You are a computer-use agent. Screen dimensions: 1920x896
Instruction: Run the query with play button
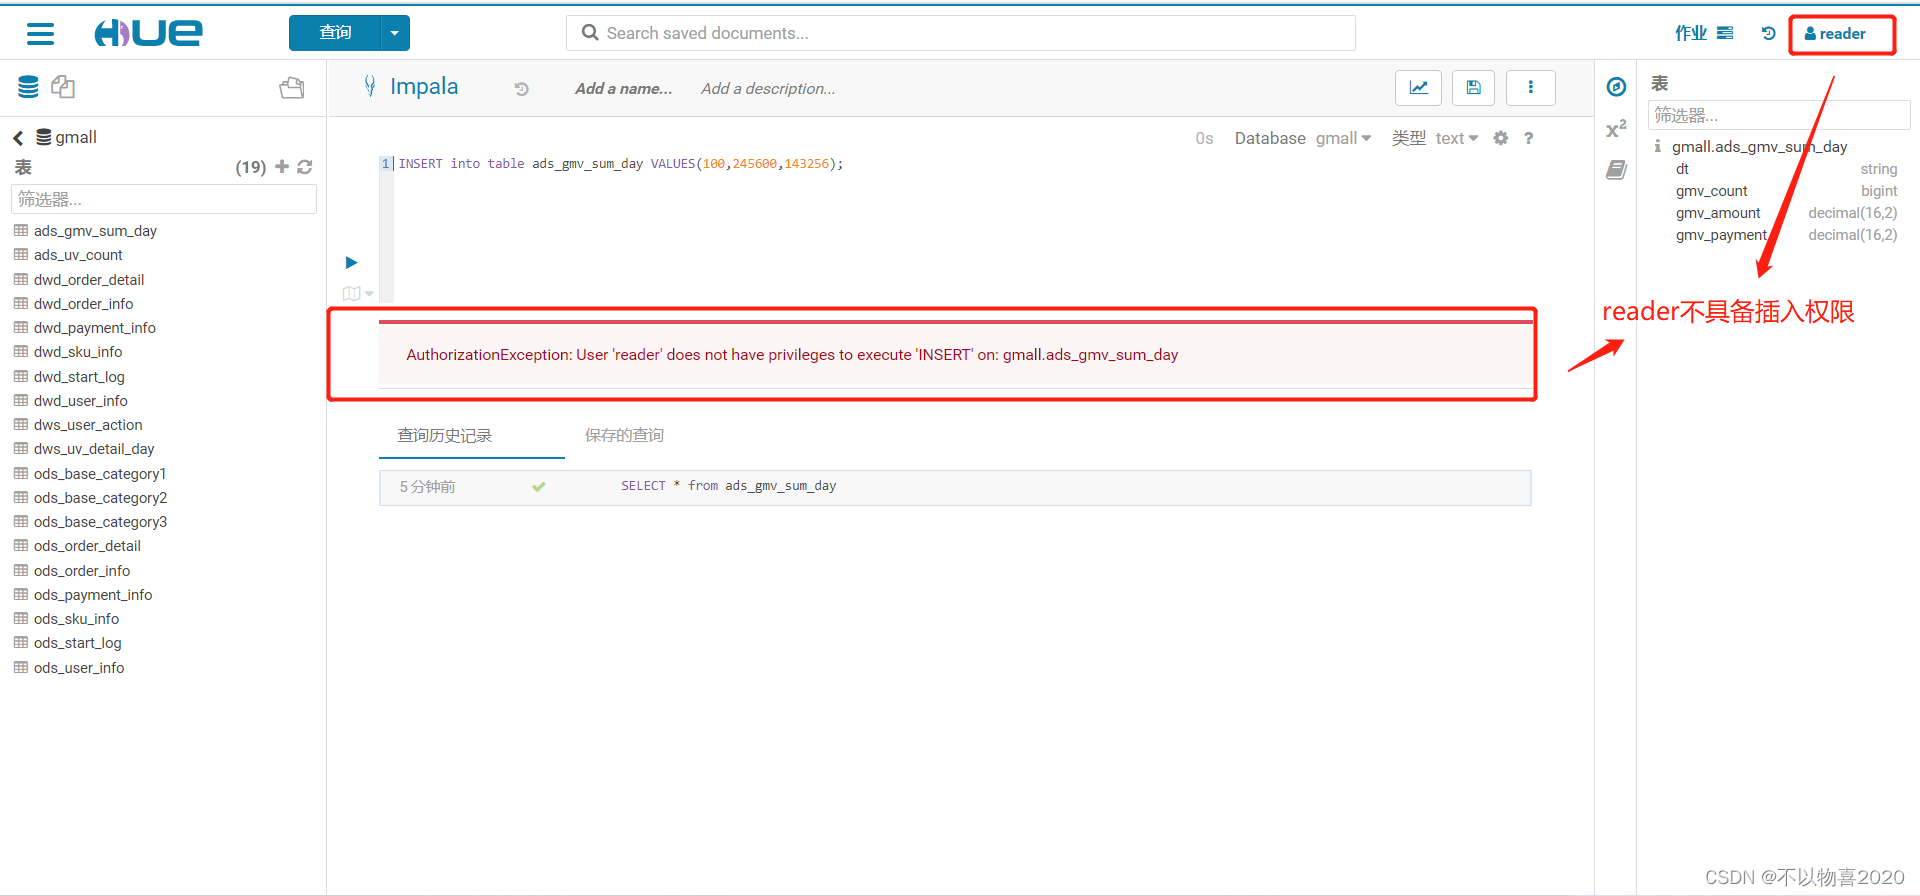(x=351, y=262)
